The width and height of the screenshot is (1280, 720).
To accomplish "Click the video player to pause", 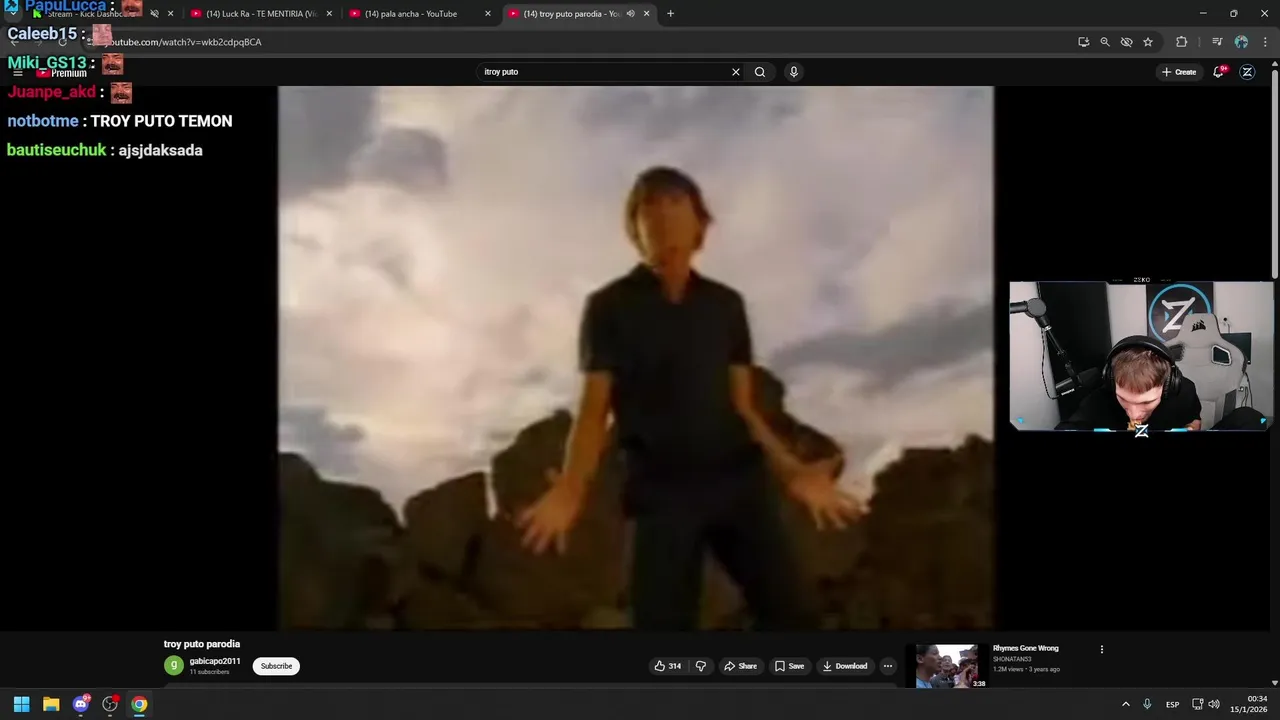I will (636, 357).
